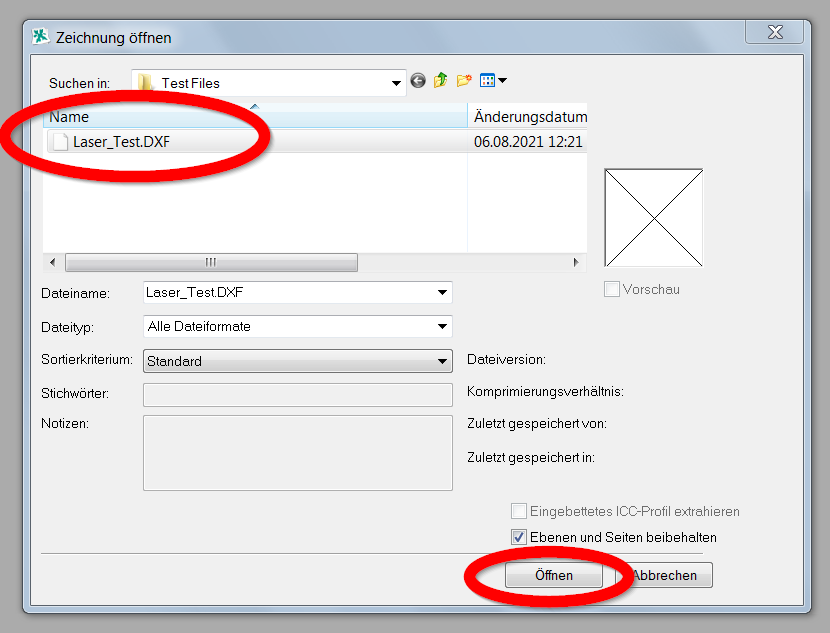Viewport: 830px width, 633px height.
Task: Expand the Sortierkriterium Standard dropdown
Action: (442, 361)
